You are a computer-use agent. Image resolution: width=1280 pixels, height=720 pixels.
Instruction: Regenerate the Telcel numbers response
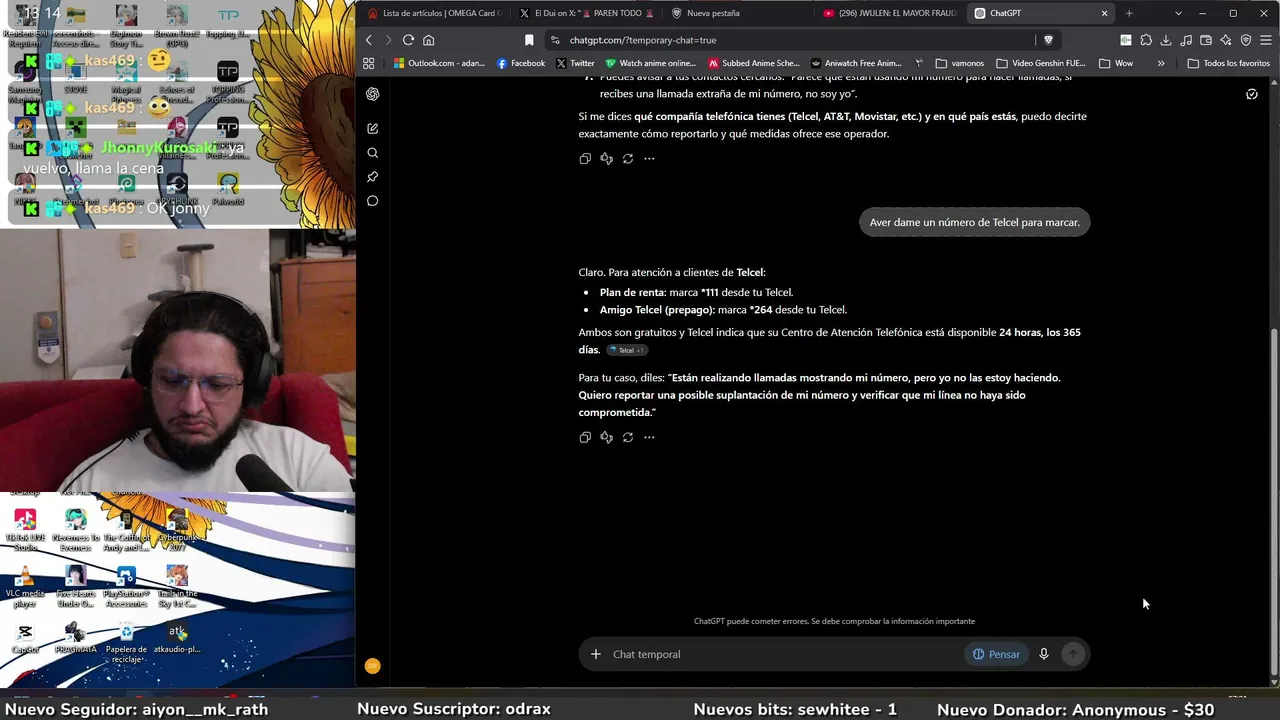pos(628,437)
